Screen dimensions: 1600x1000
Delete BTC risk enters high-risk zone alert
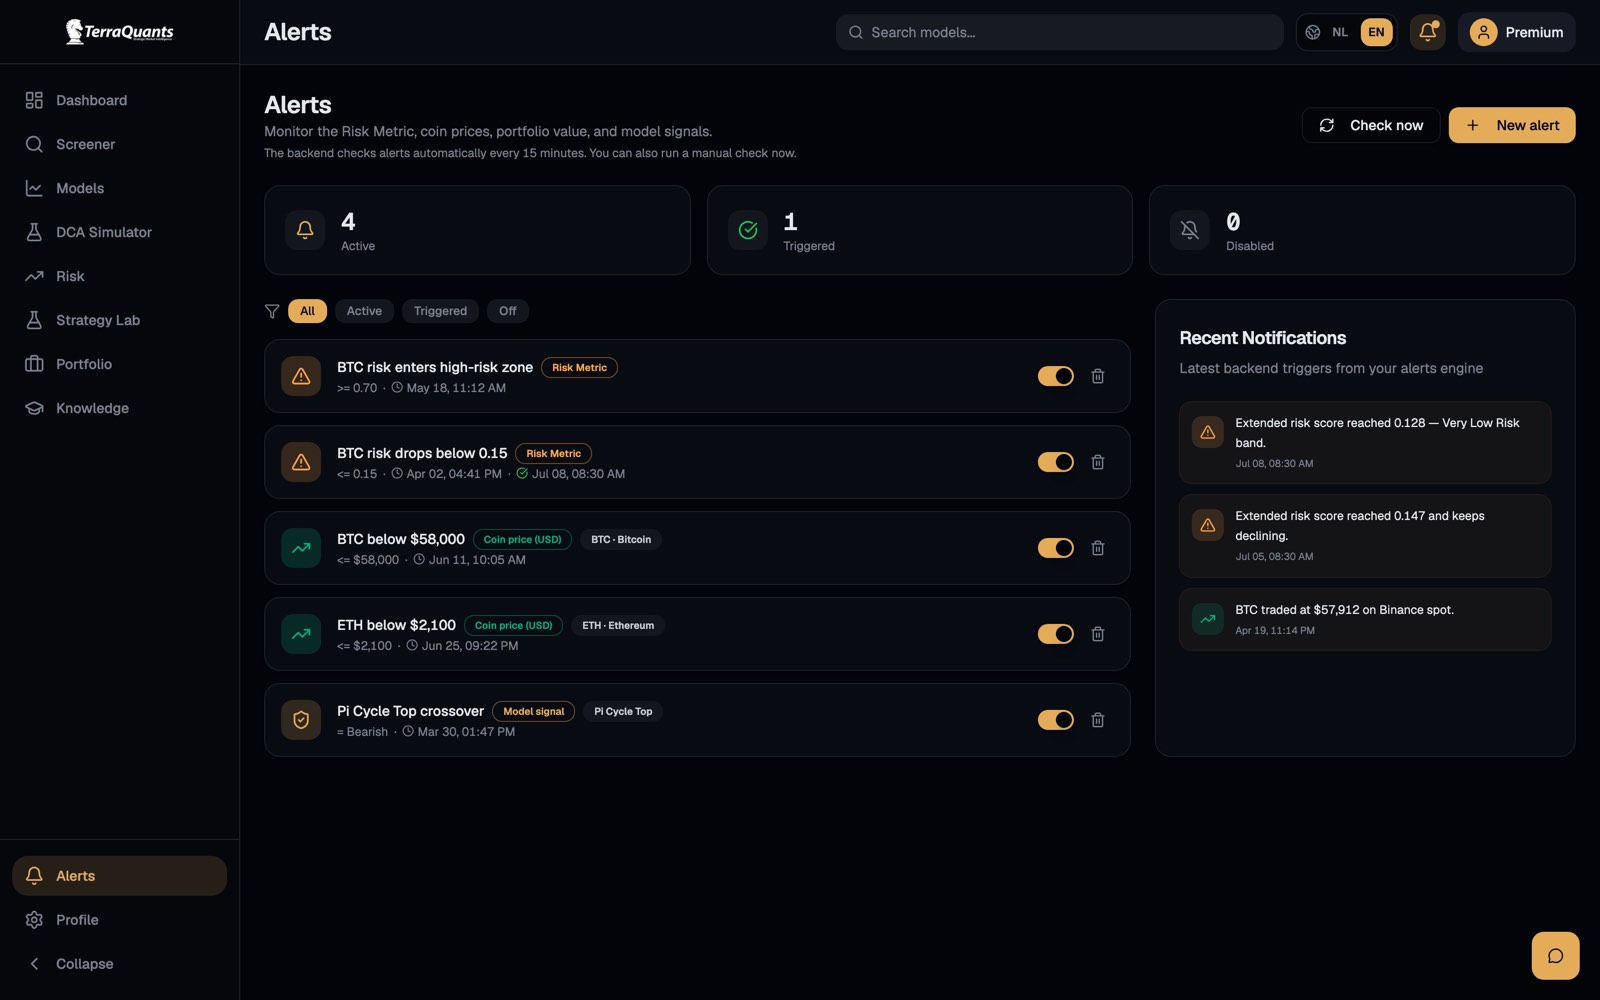click(x=1097, y=376)
